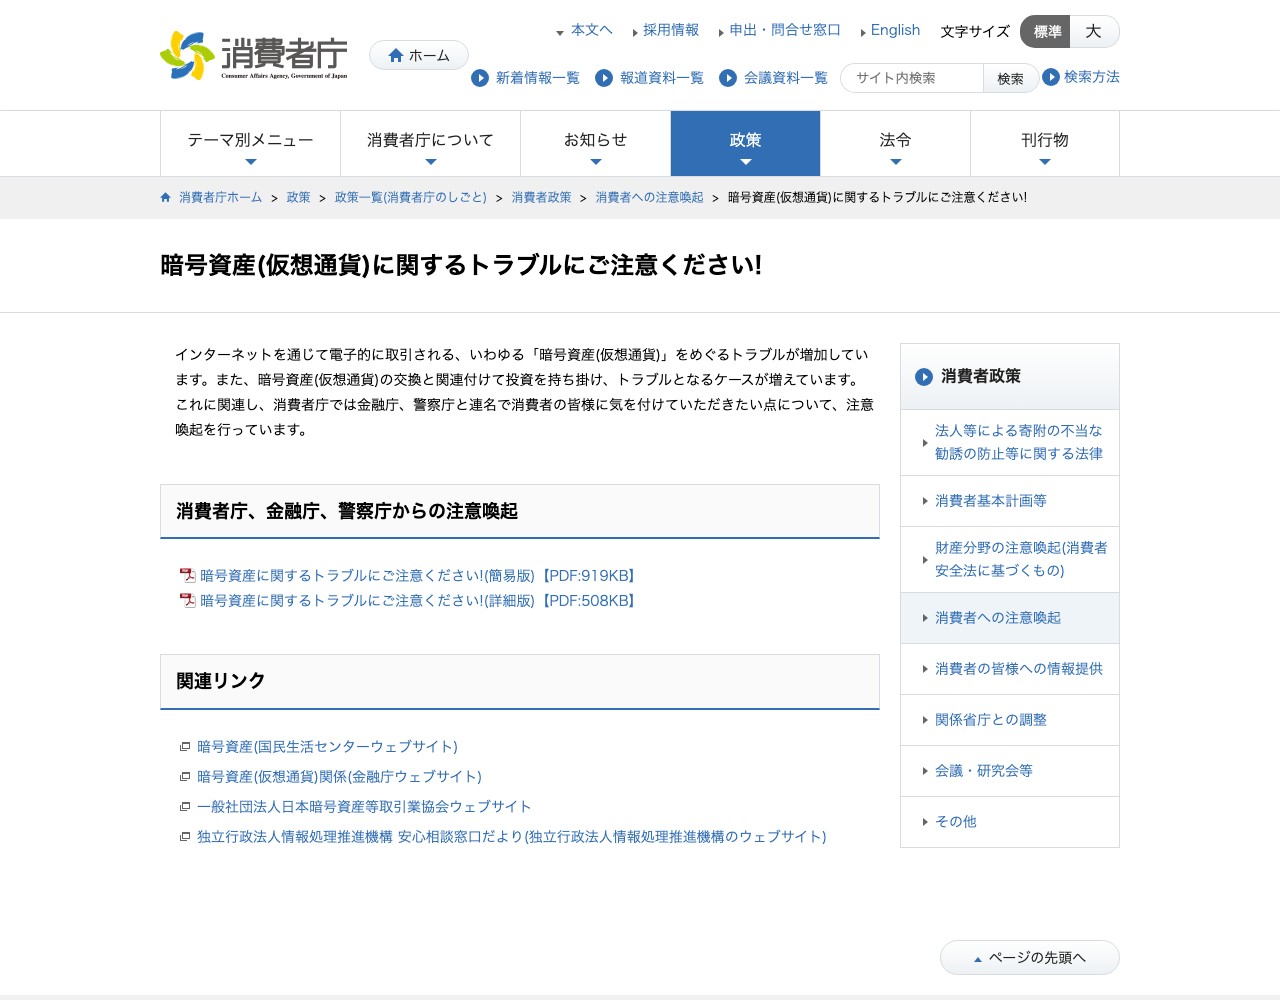Open 詳細版 PDF 508KB link
This screenshot has height=1000, width=1280.
(x=420, y=600)
